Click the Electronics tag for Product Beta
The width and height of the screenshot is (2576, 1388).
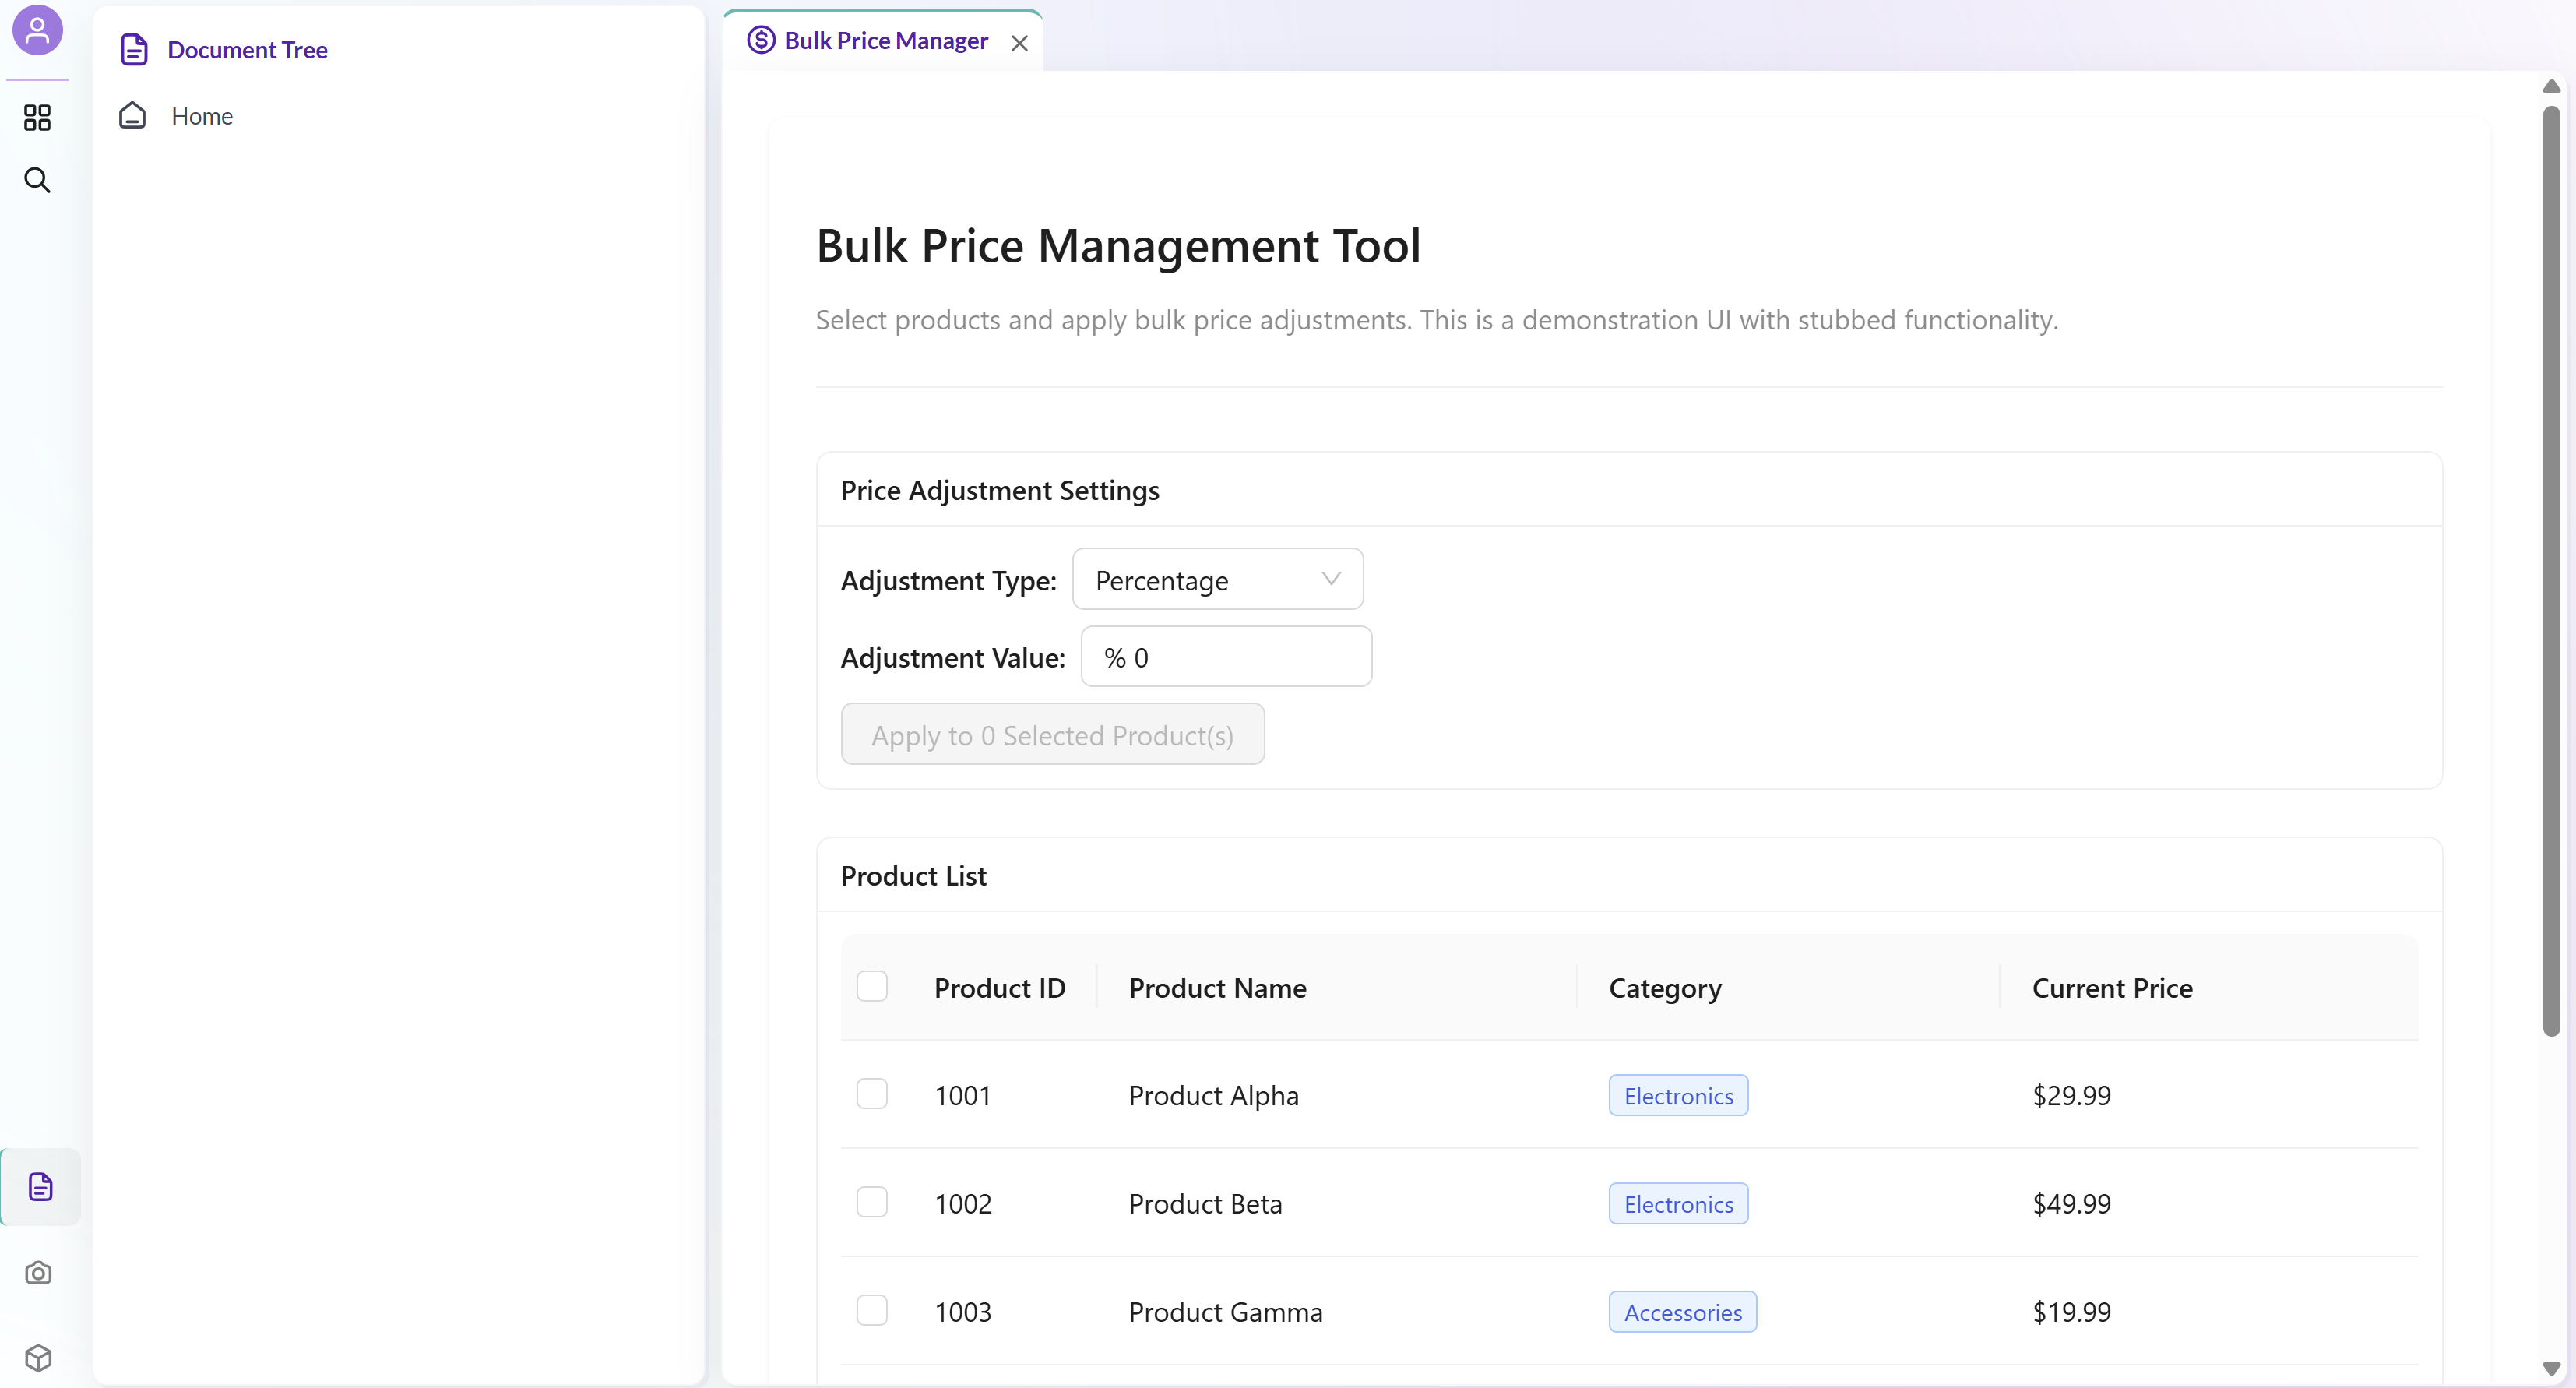(1677, 1204)
